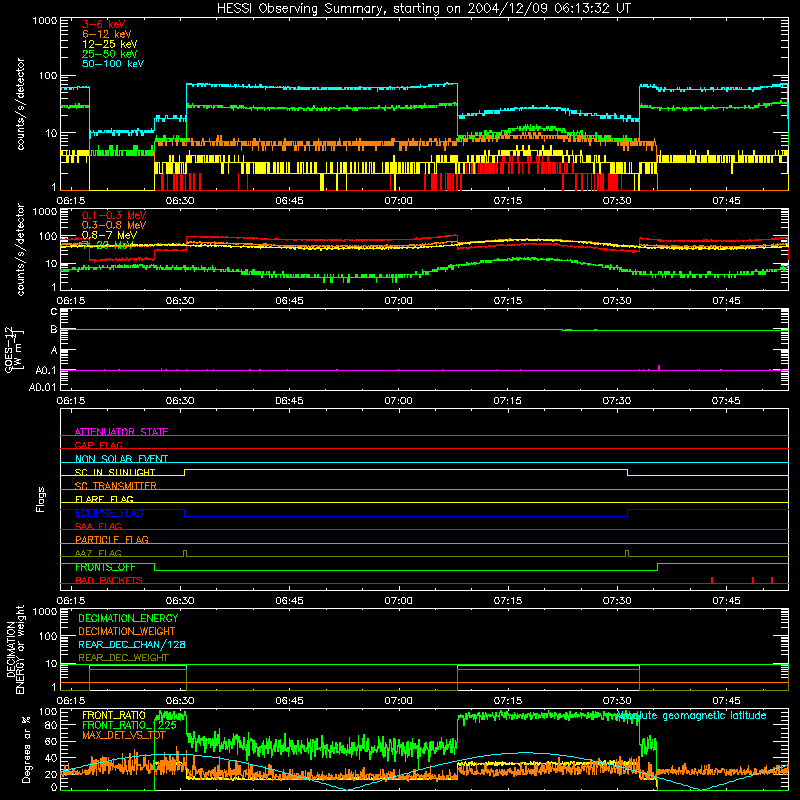The image size is (800, 800).
Task: Click the SC_IN_SUNLIGHT flag label
Action: pos(115,472)
